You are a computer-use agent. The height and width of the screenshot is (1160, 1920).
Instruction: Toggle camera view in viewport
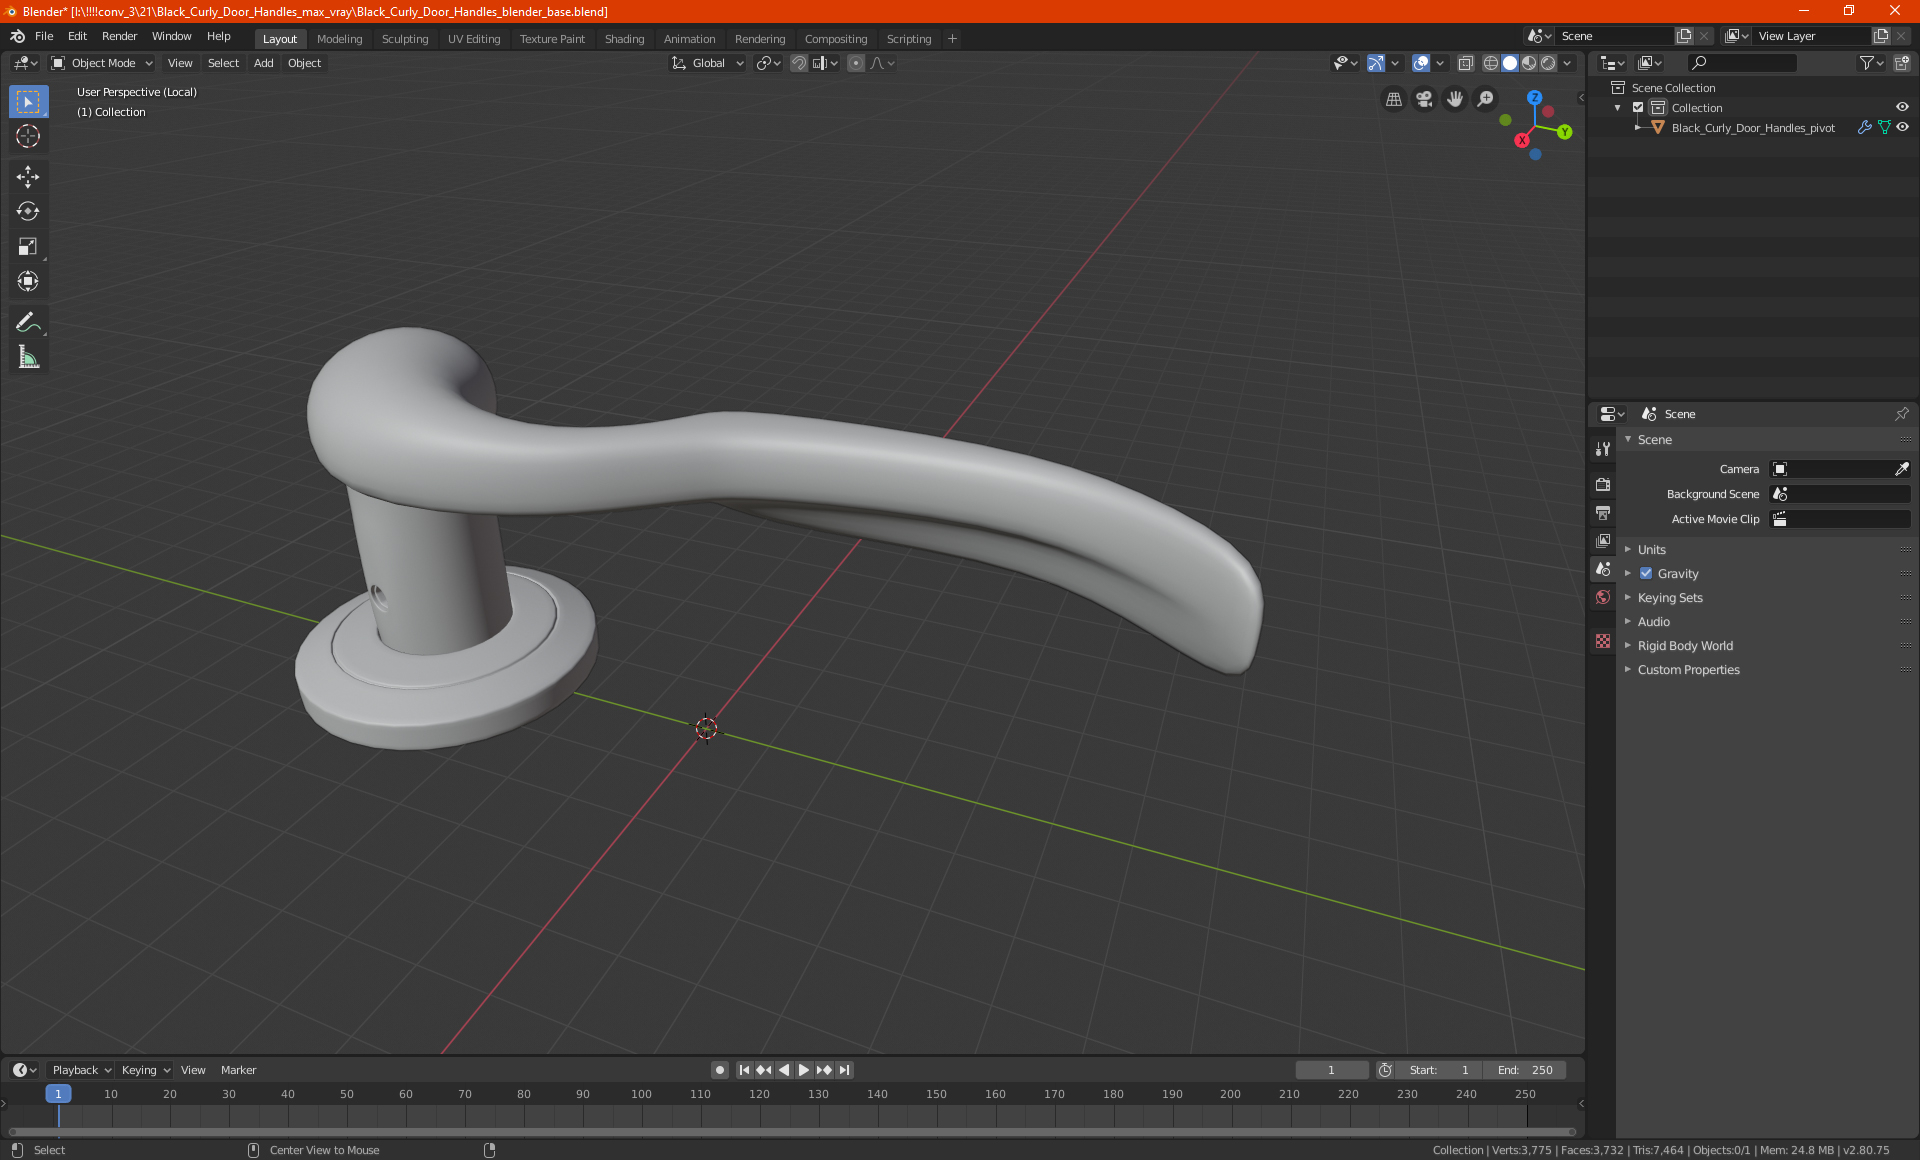pos(1424,99)
